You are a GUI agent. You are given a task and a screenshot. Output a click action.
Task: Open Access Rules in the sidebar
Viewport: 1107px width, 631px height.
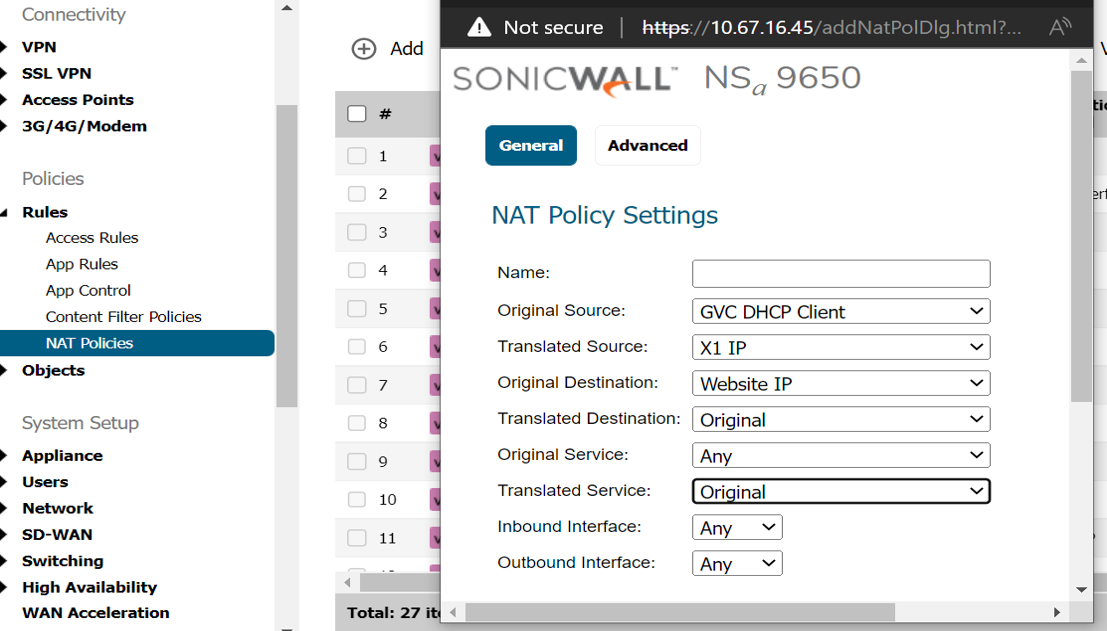tap(92, 238)
